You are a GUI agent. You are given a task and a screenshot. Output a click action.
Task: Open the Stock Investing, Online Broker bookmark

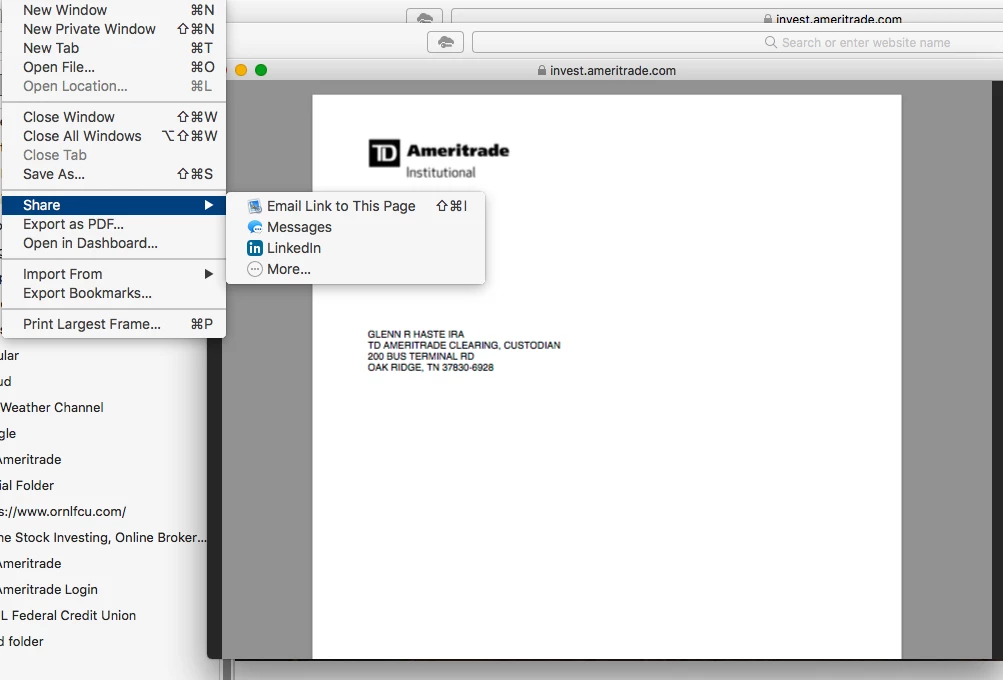[x=103, y=537]
